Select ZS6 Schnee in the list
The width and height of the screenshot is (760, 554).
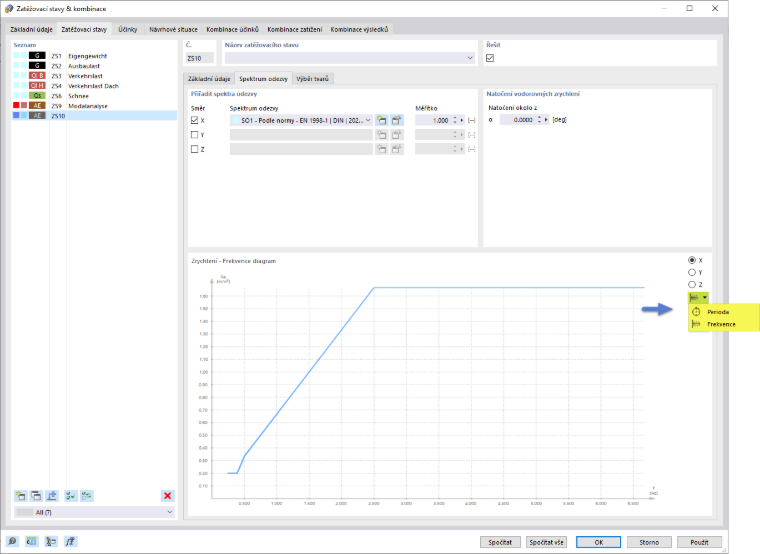(x=95, y=95)
